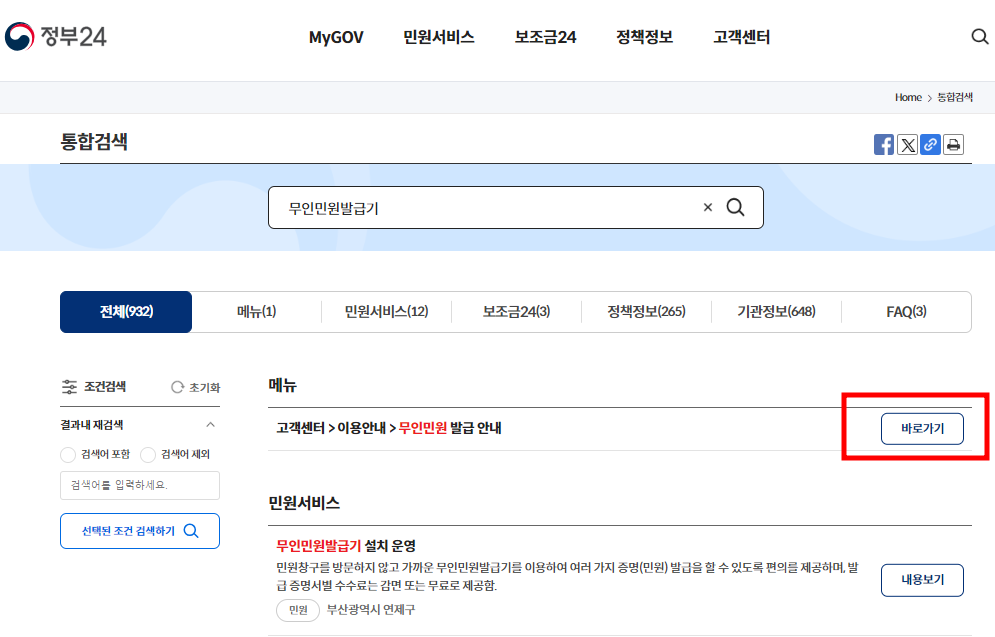Go to Home via the breadcrumb link
The image size is (995, 637).
click(x=908, y=97)
